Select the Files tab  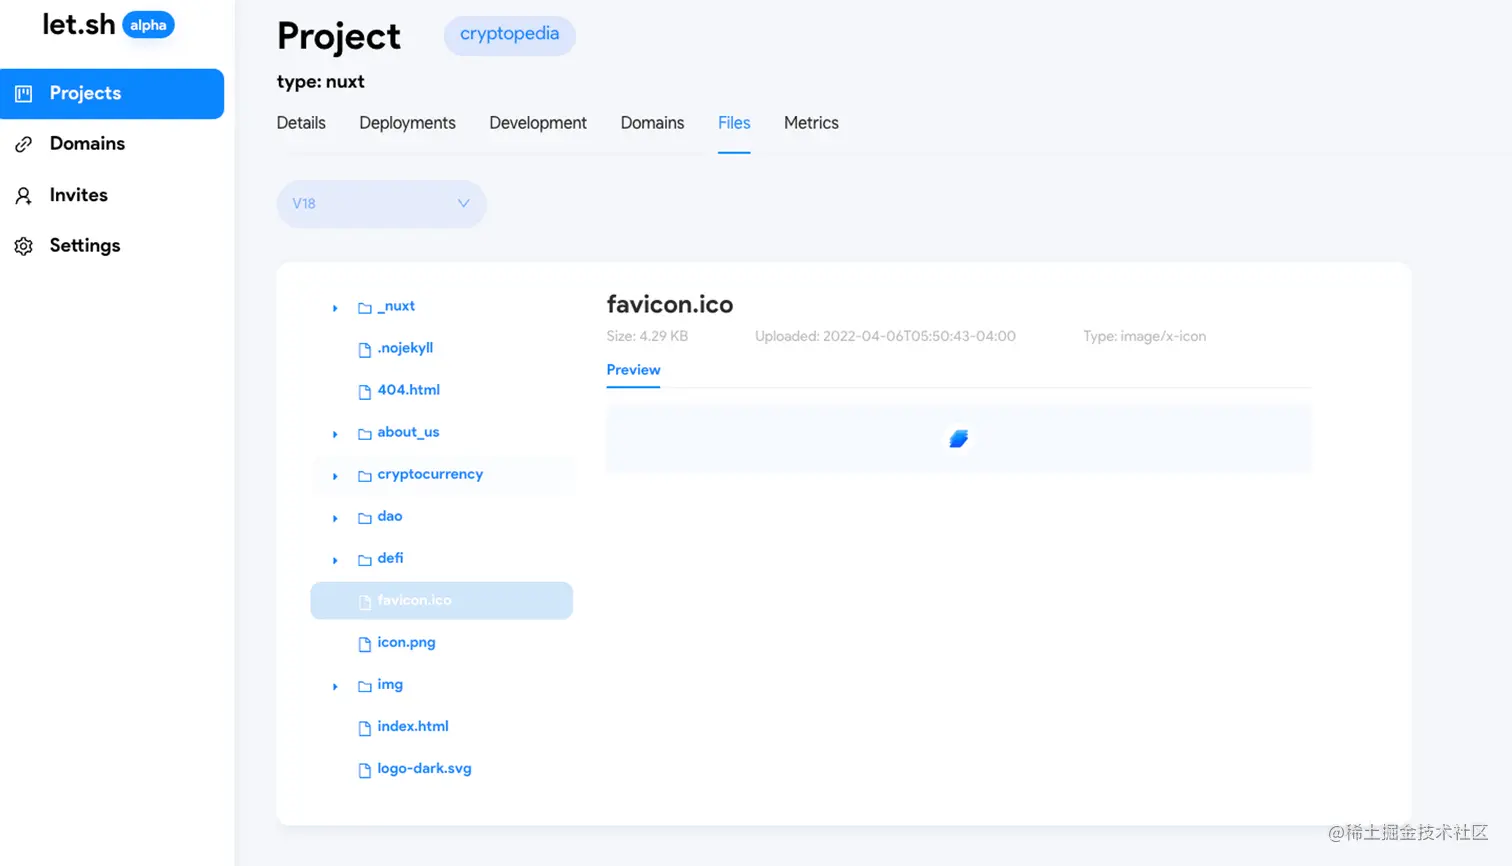[734, 123]
